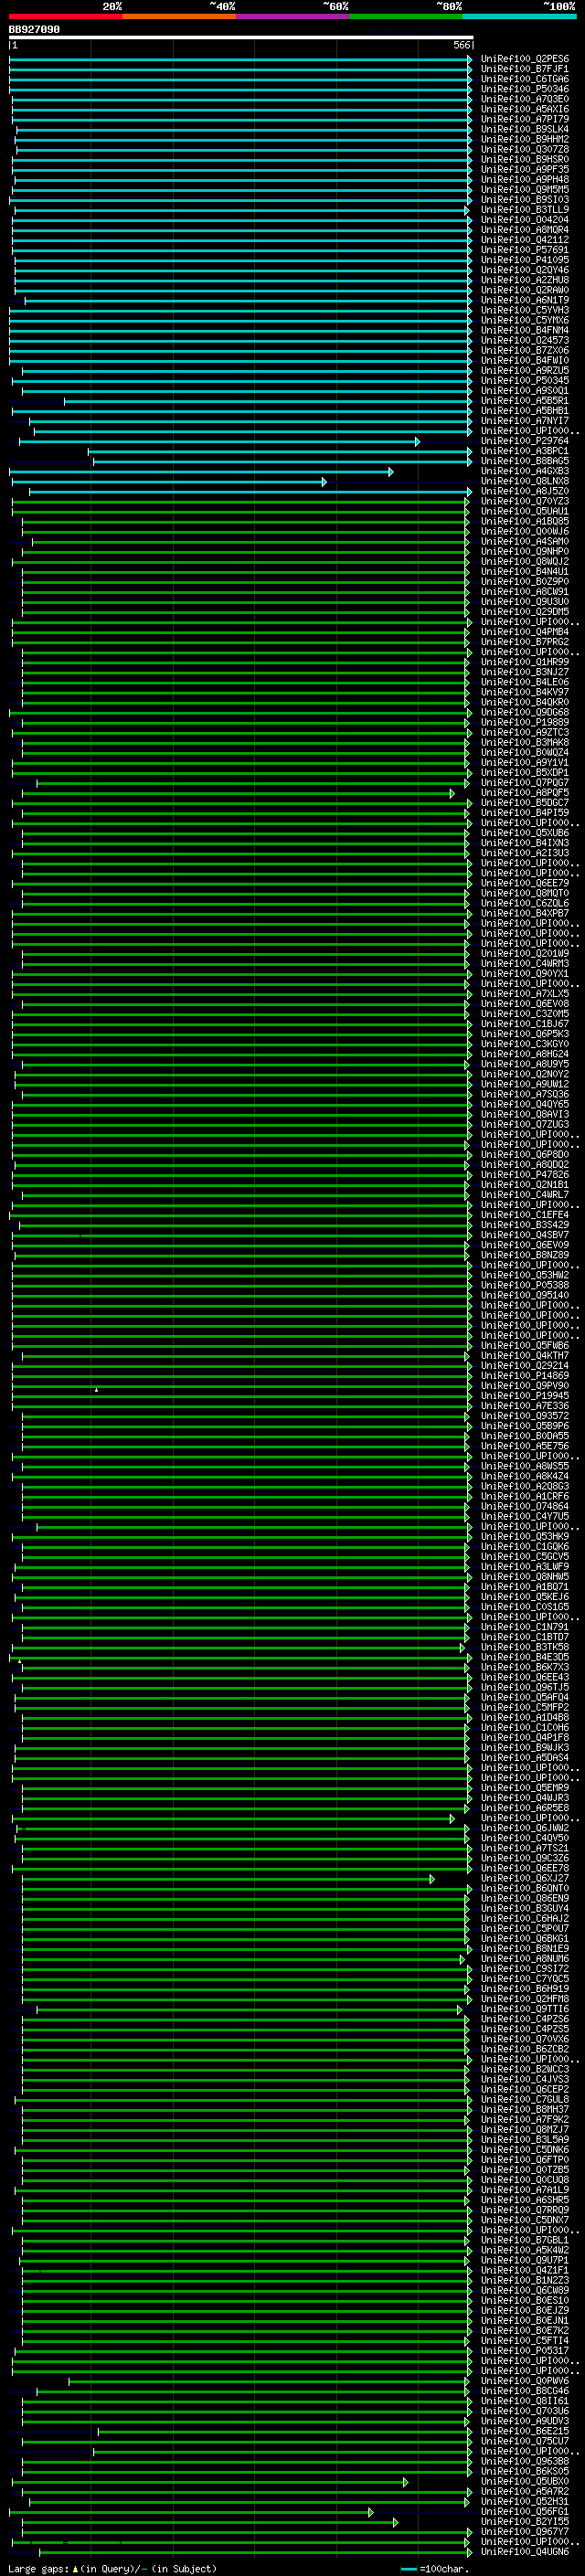The height and width of the screenshot is (2576, 585).
Task: Select the UniRef100_Q2RAW0 label
Action: coord(525,290)
